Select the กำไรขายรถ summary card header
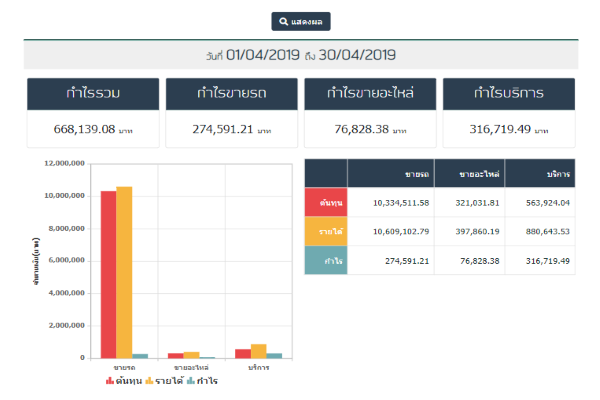 tap(231, 94)
